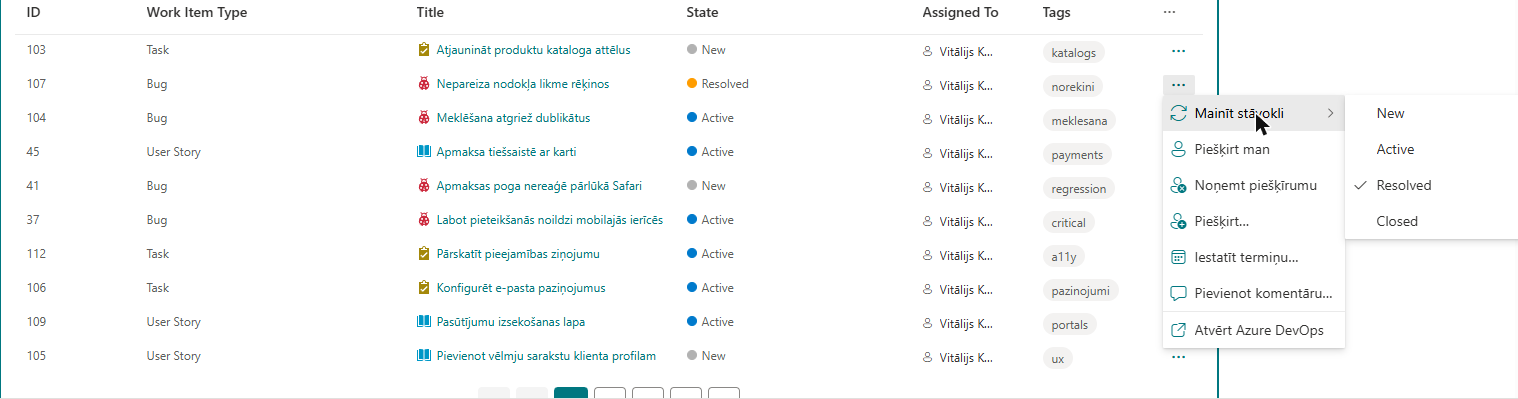The width and height of the screenshot is (1518, 399).
Task: Set state to Active in submenu
Action: pos(1431,149)
